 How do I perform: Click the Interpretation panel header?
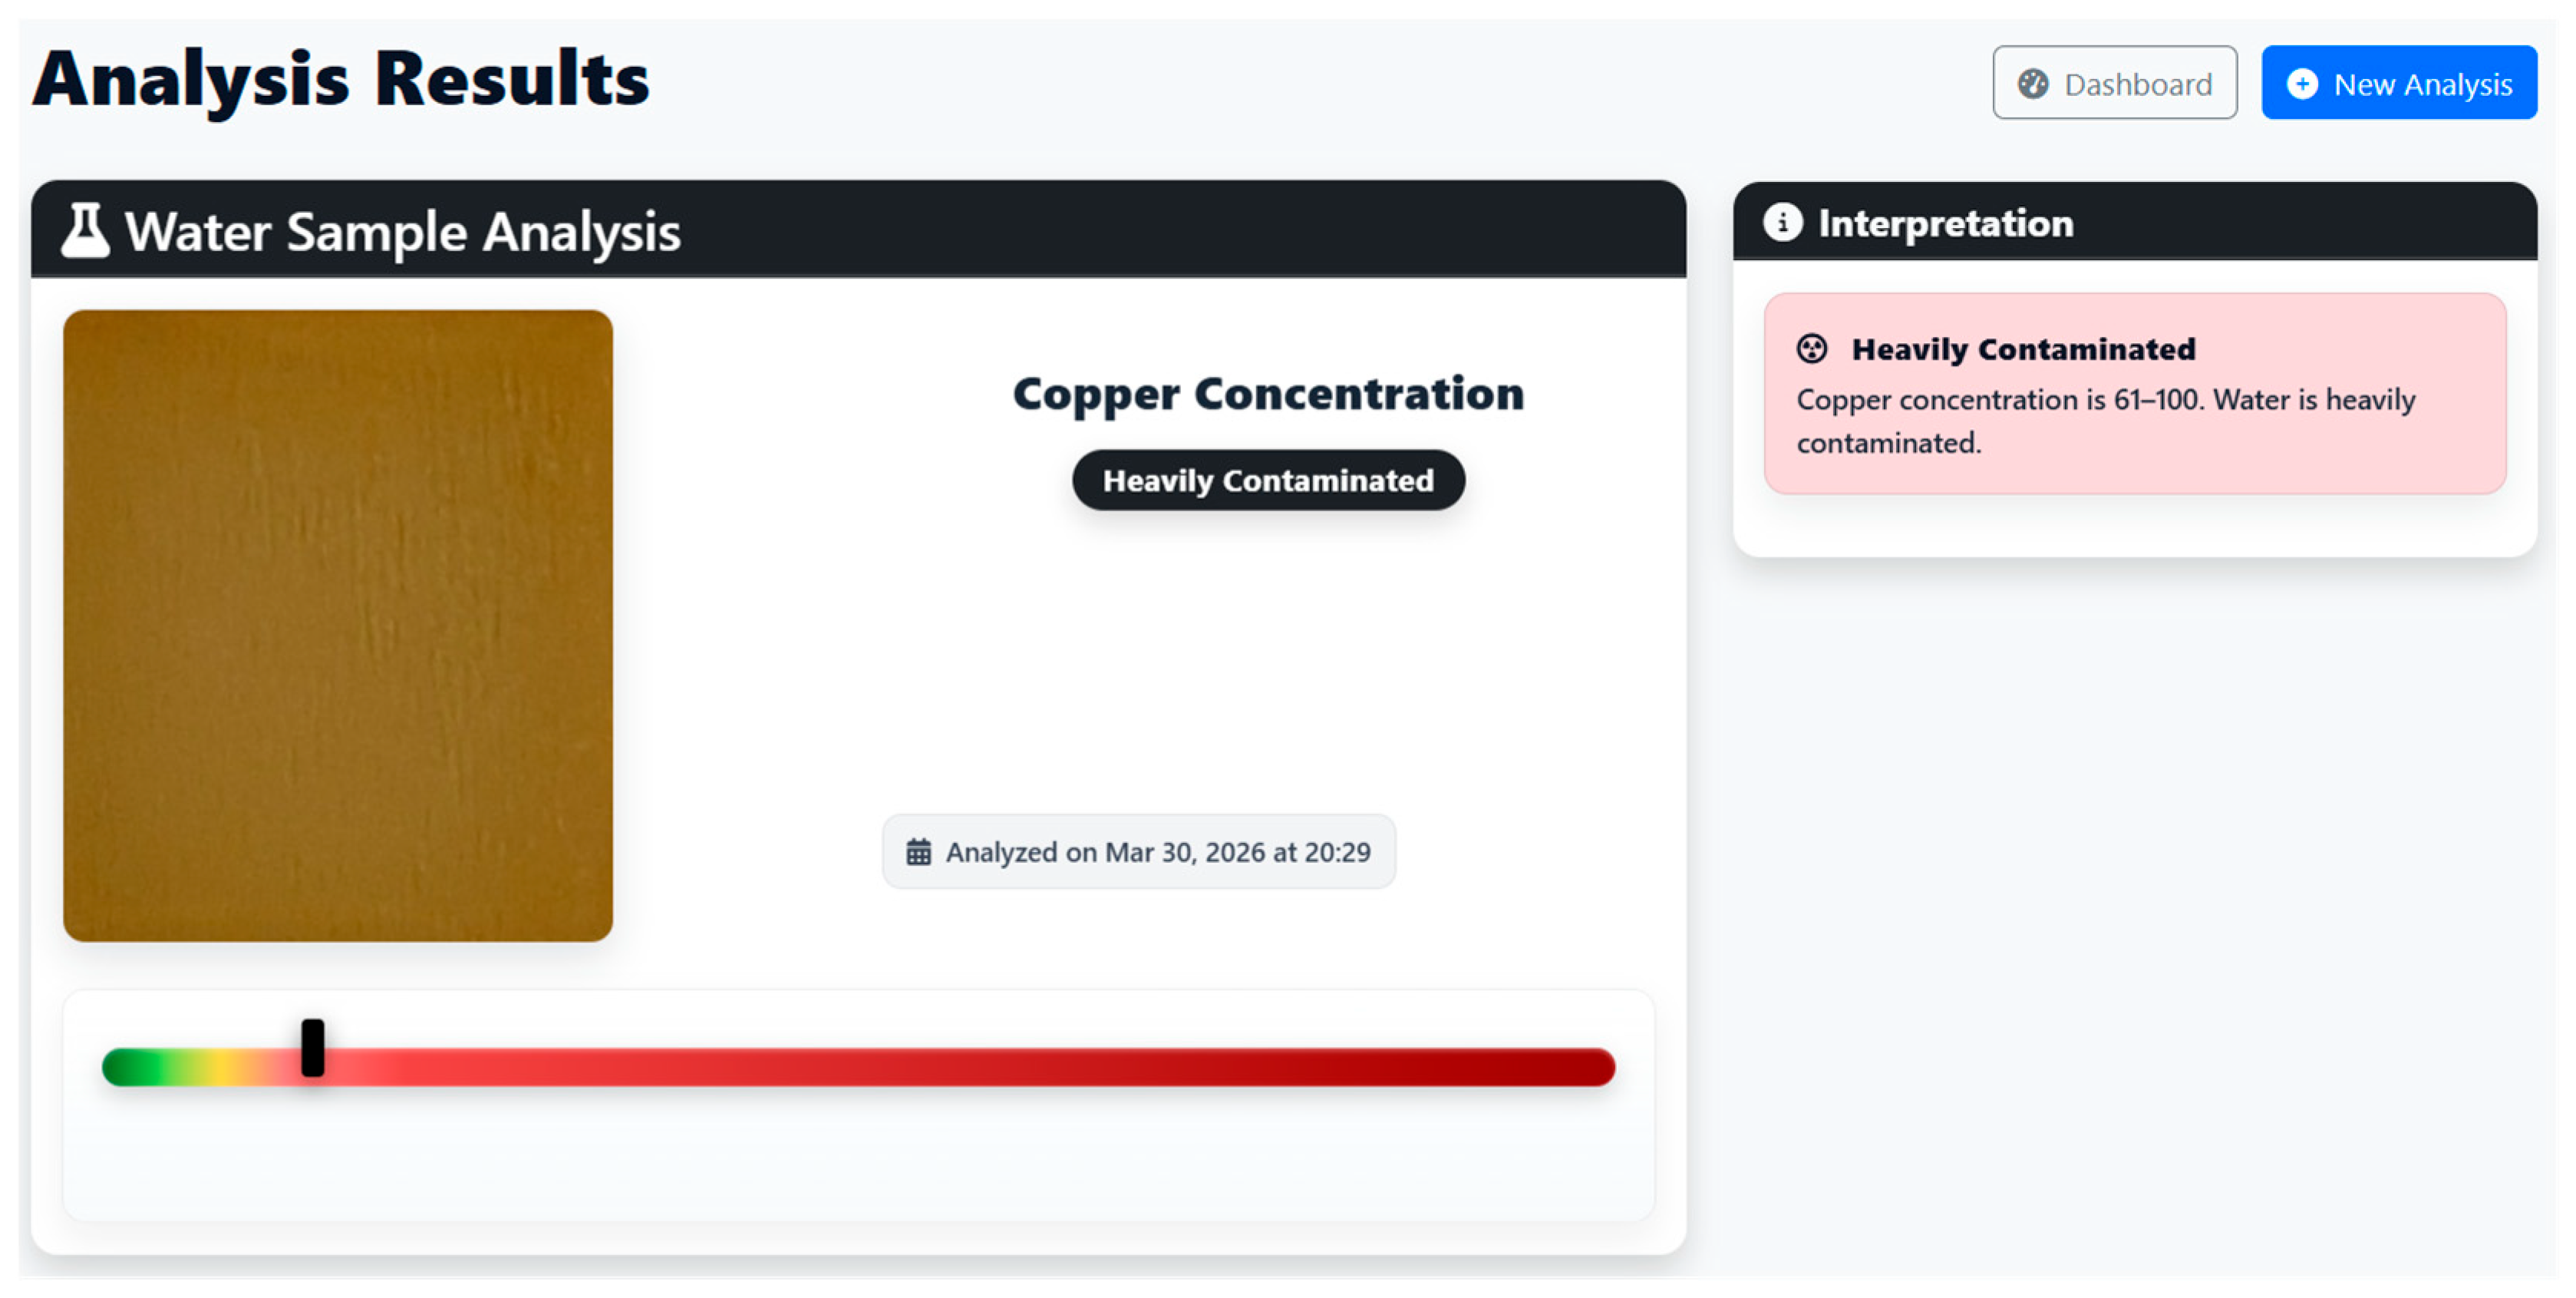coord(2135,222)
